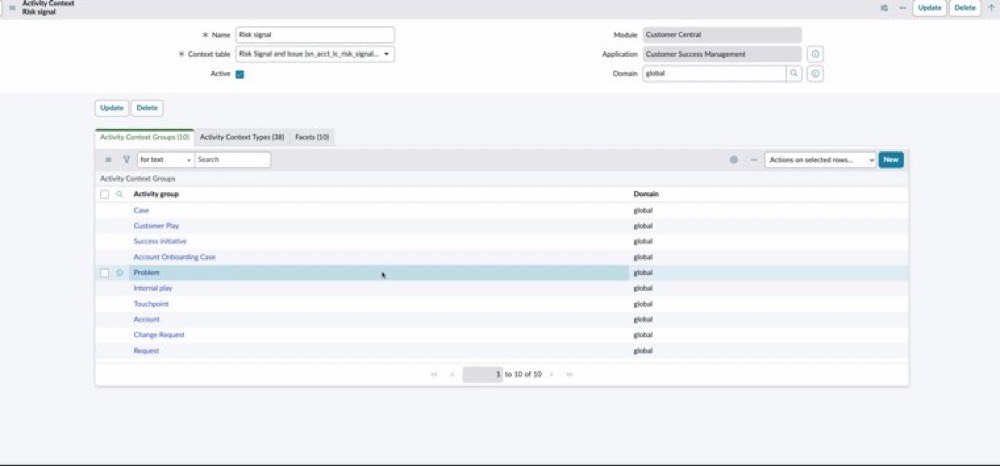The height and width of the screenshot is (466, 1000).
Task: Sort by Activity group column header
Action: point(156,194)
